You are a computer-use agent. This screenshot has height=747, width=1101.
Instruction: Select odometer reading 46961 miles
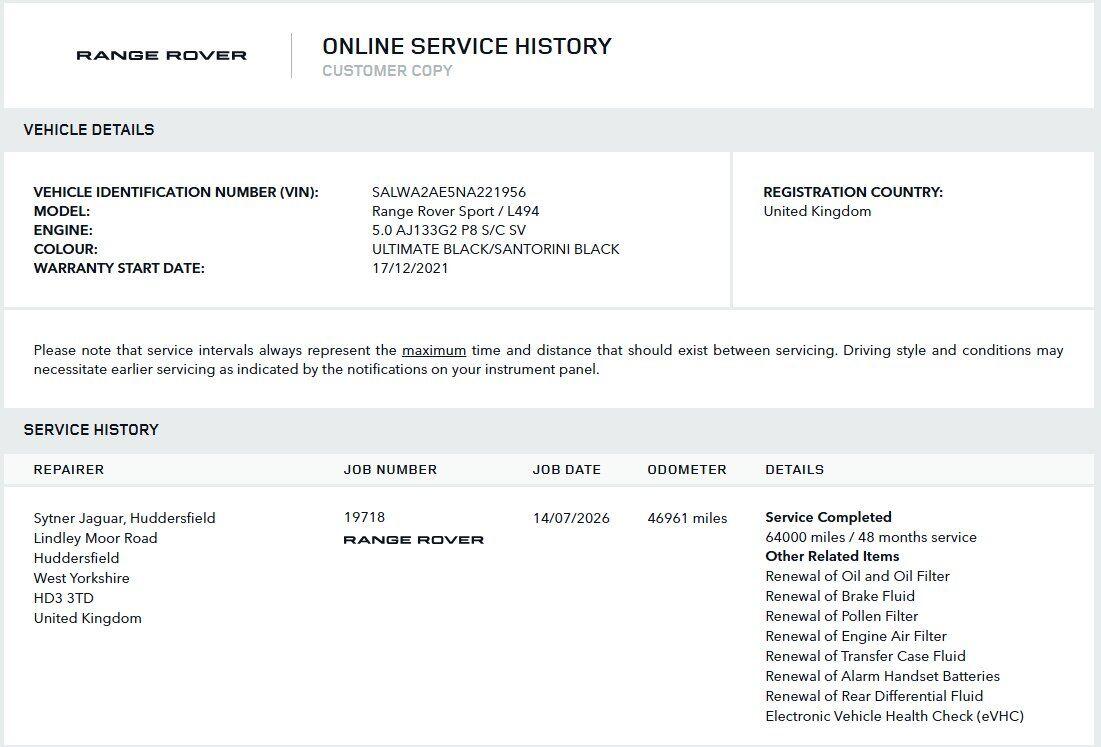(687, 518)
